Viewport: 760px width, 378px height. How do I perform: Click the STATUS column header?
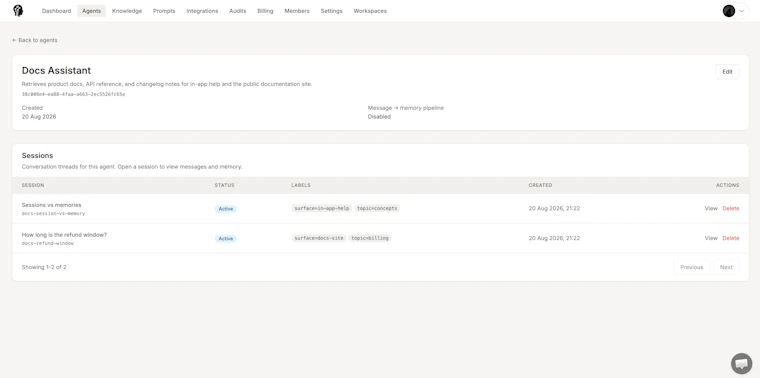click(x=224, y=185)
